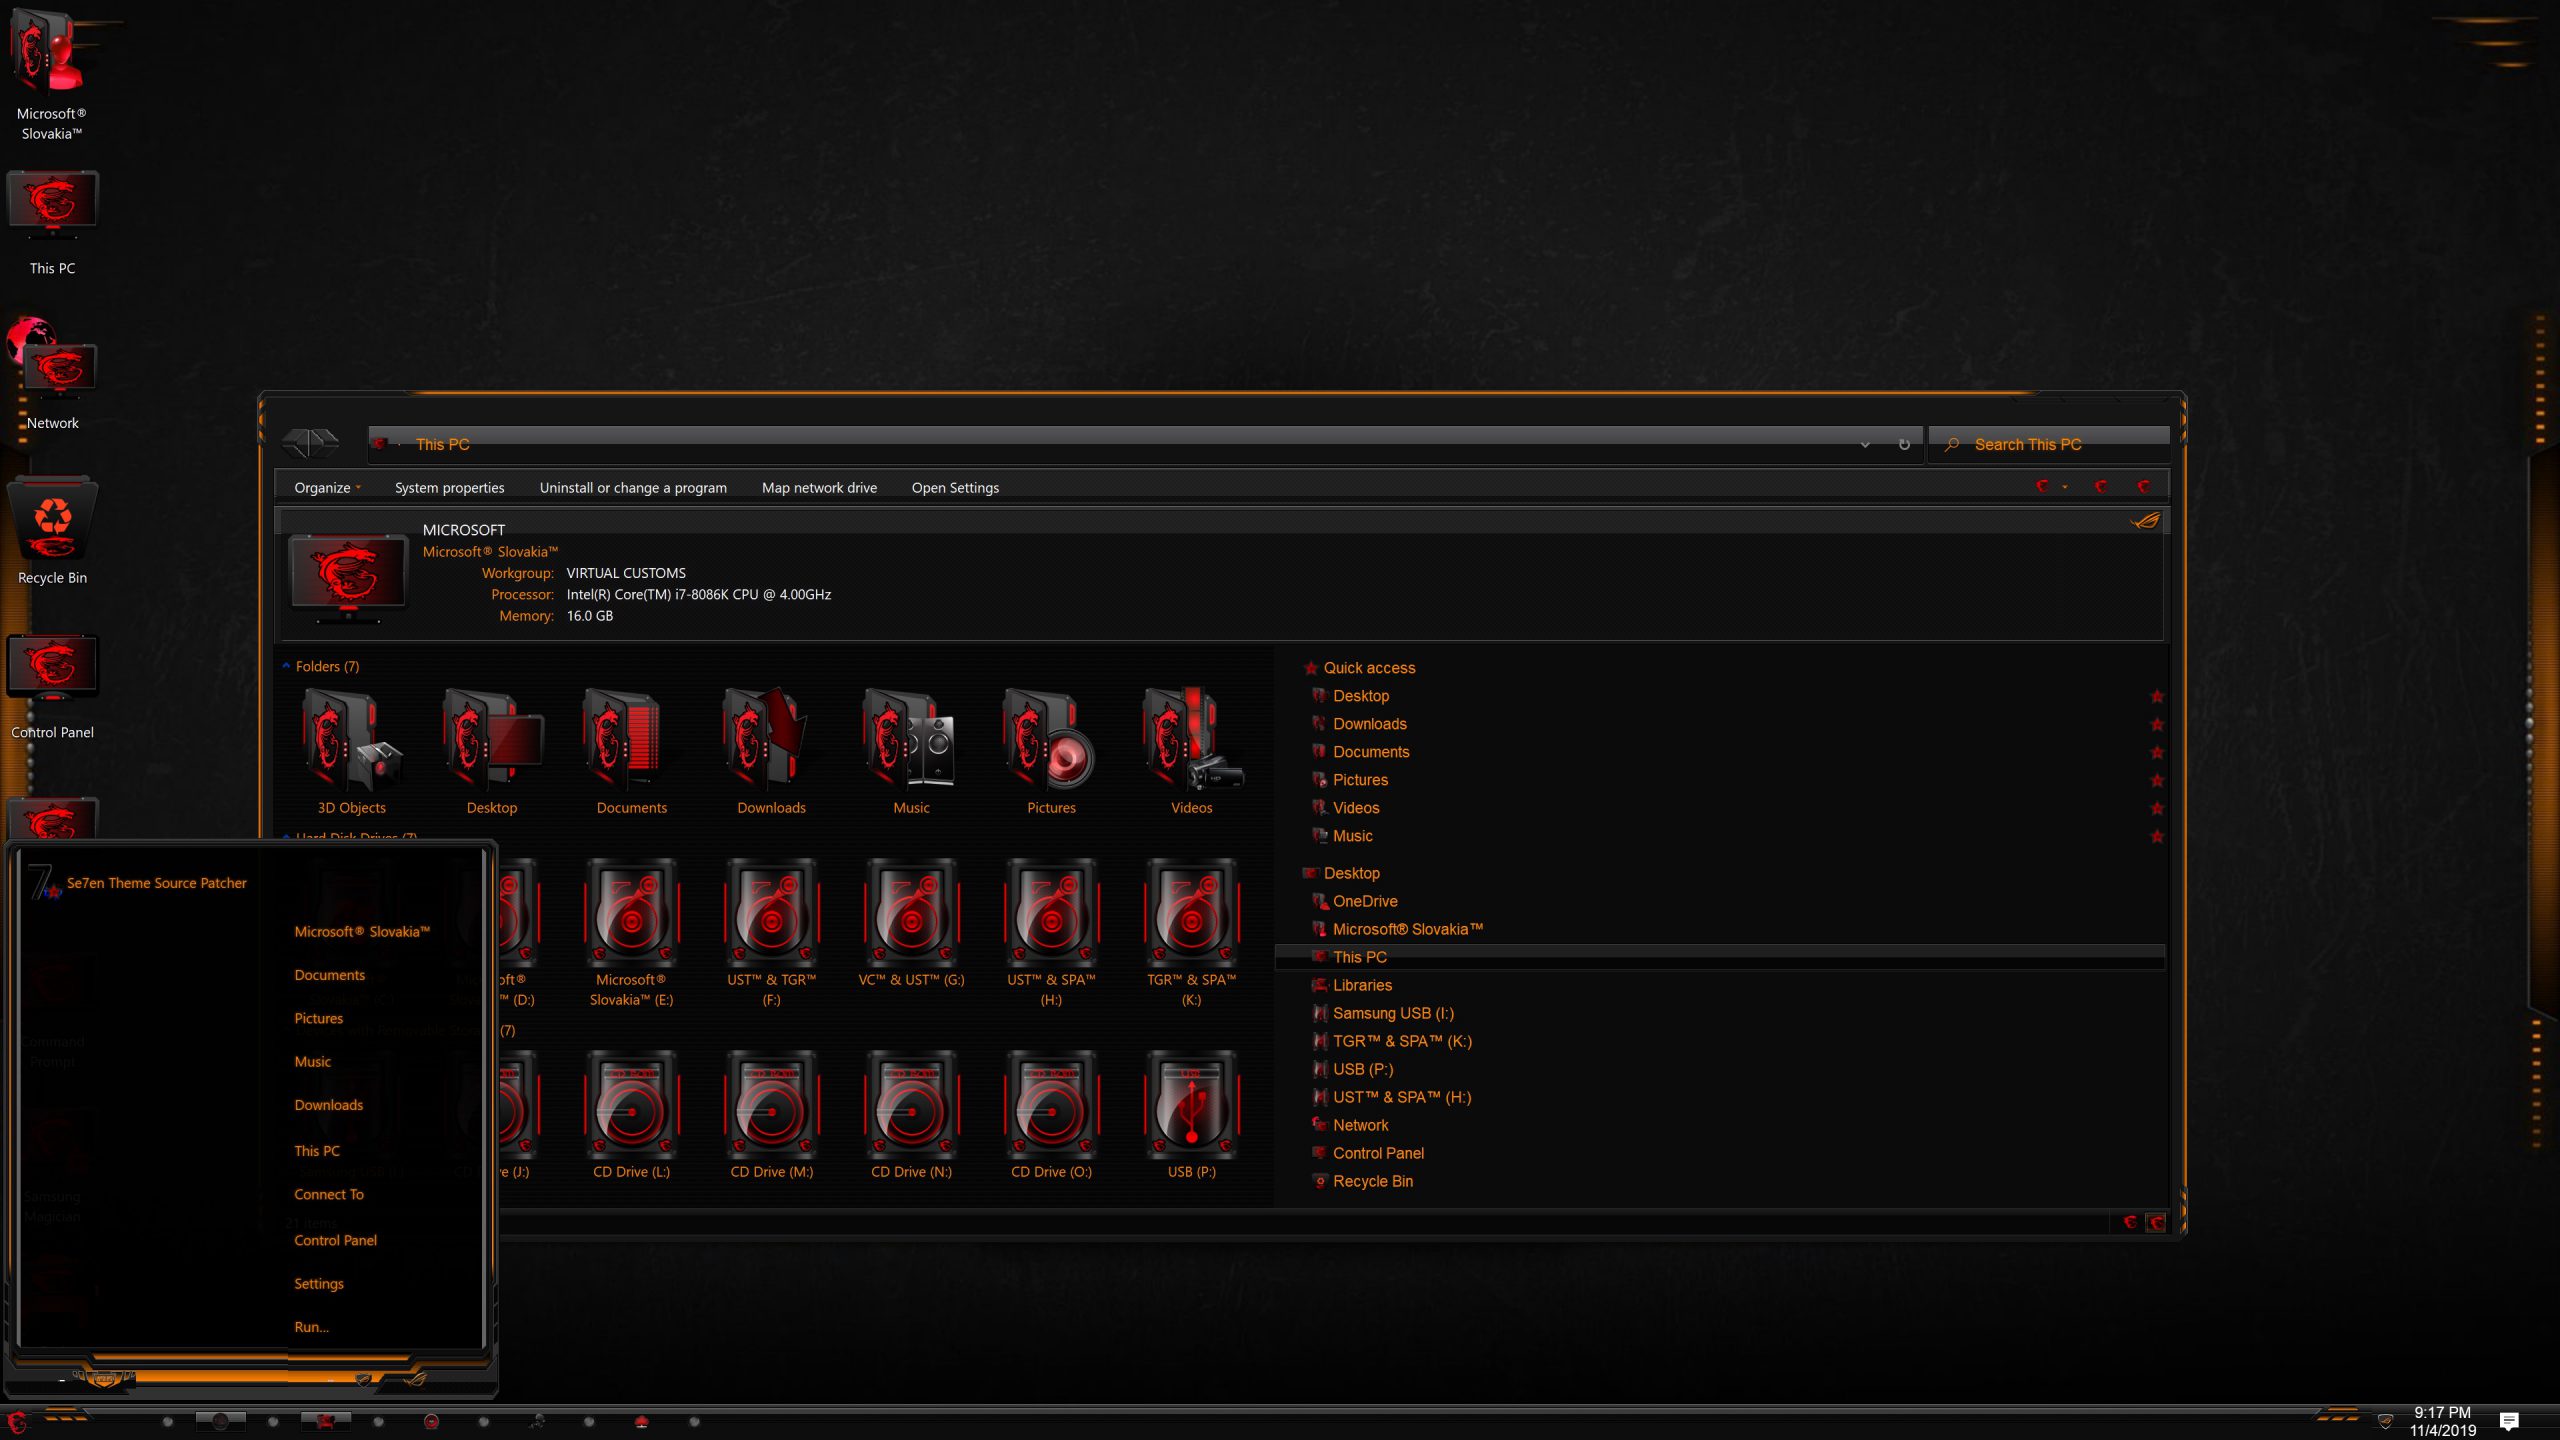Select the Music folder icon
Viewport: 2560px width, 1440px height.
point(911,740)
